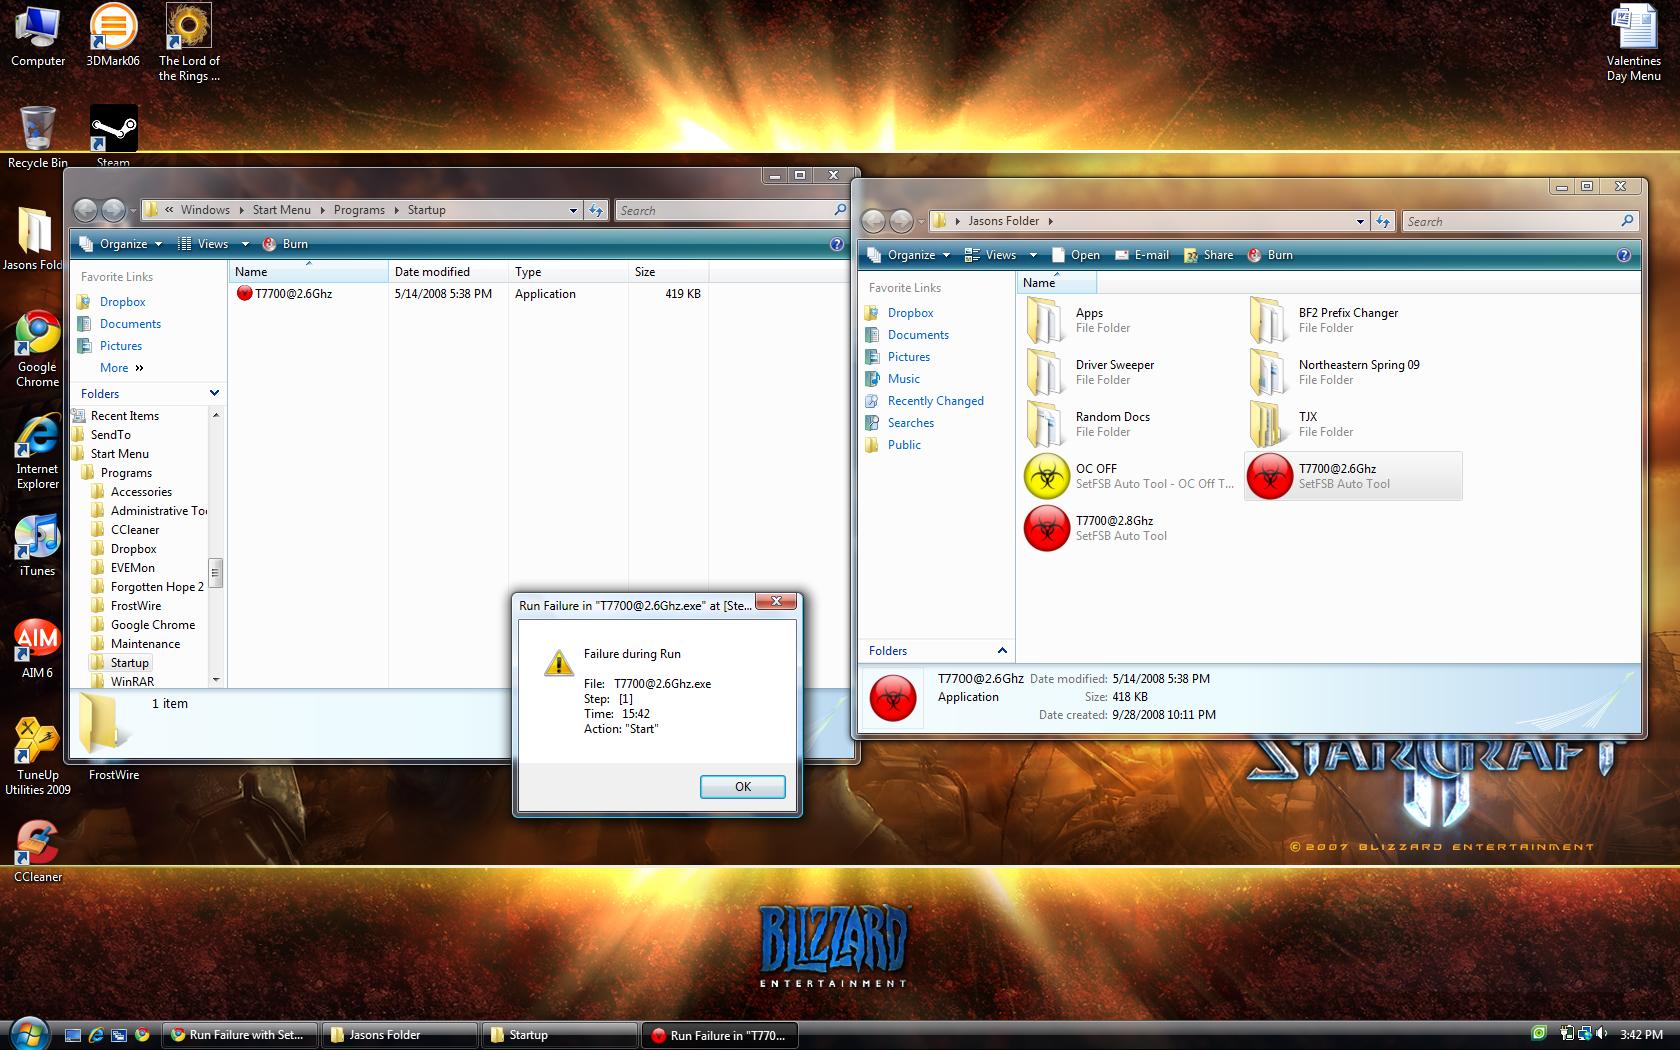Viewport: 1680px width, 1050px height.
Task: Open CCleaner desktop shortcut
Action: pos(37,852)
